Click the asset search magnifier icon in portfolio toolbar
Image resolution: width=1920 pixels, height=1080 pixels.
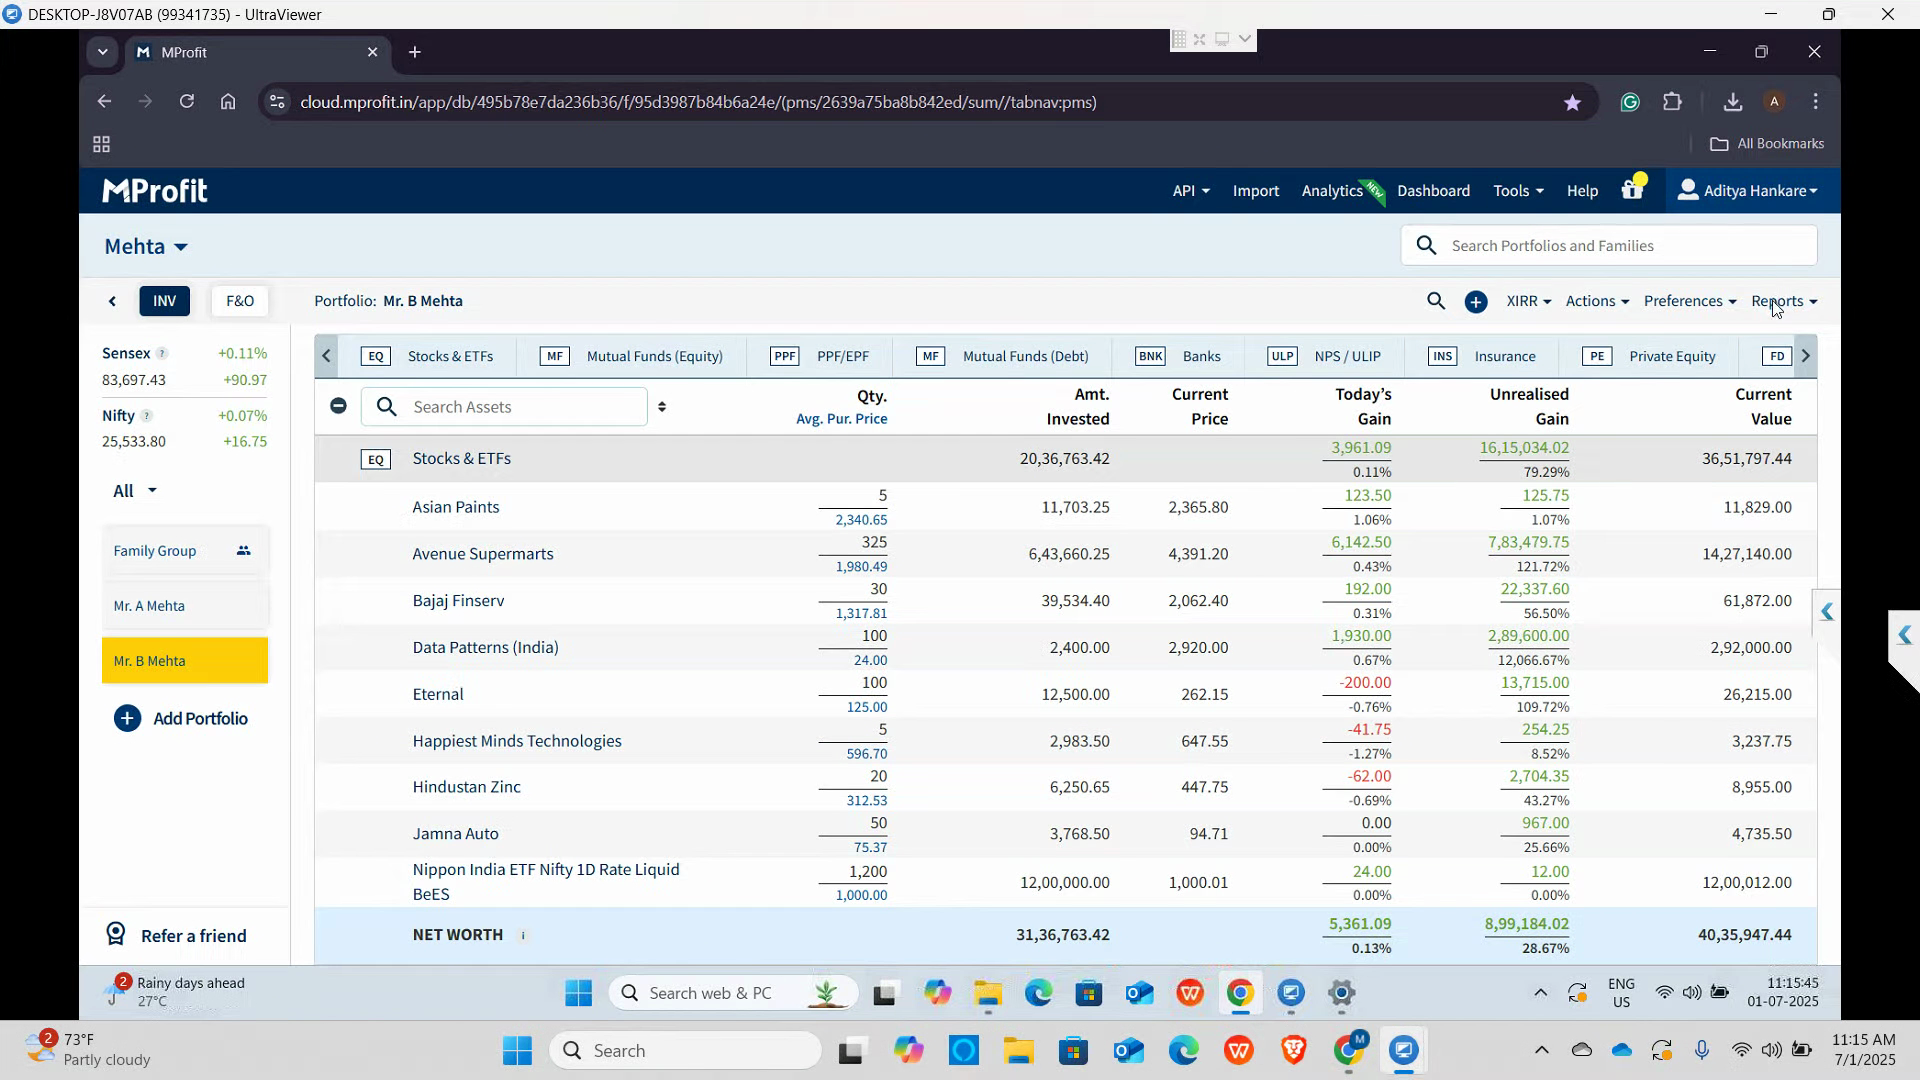click(1436, 301)
